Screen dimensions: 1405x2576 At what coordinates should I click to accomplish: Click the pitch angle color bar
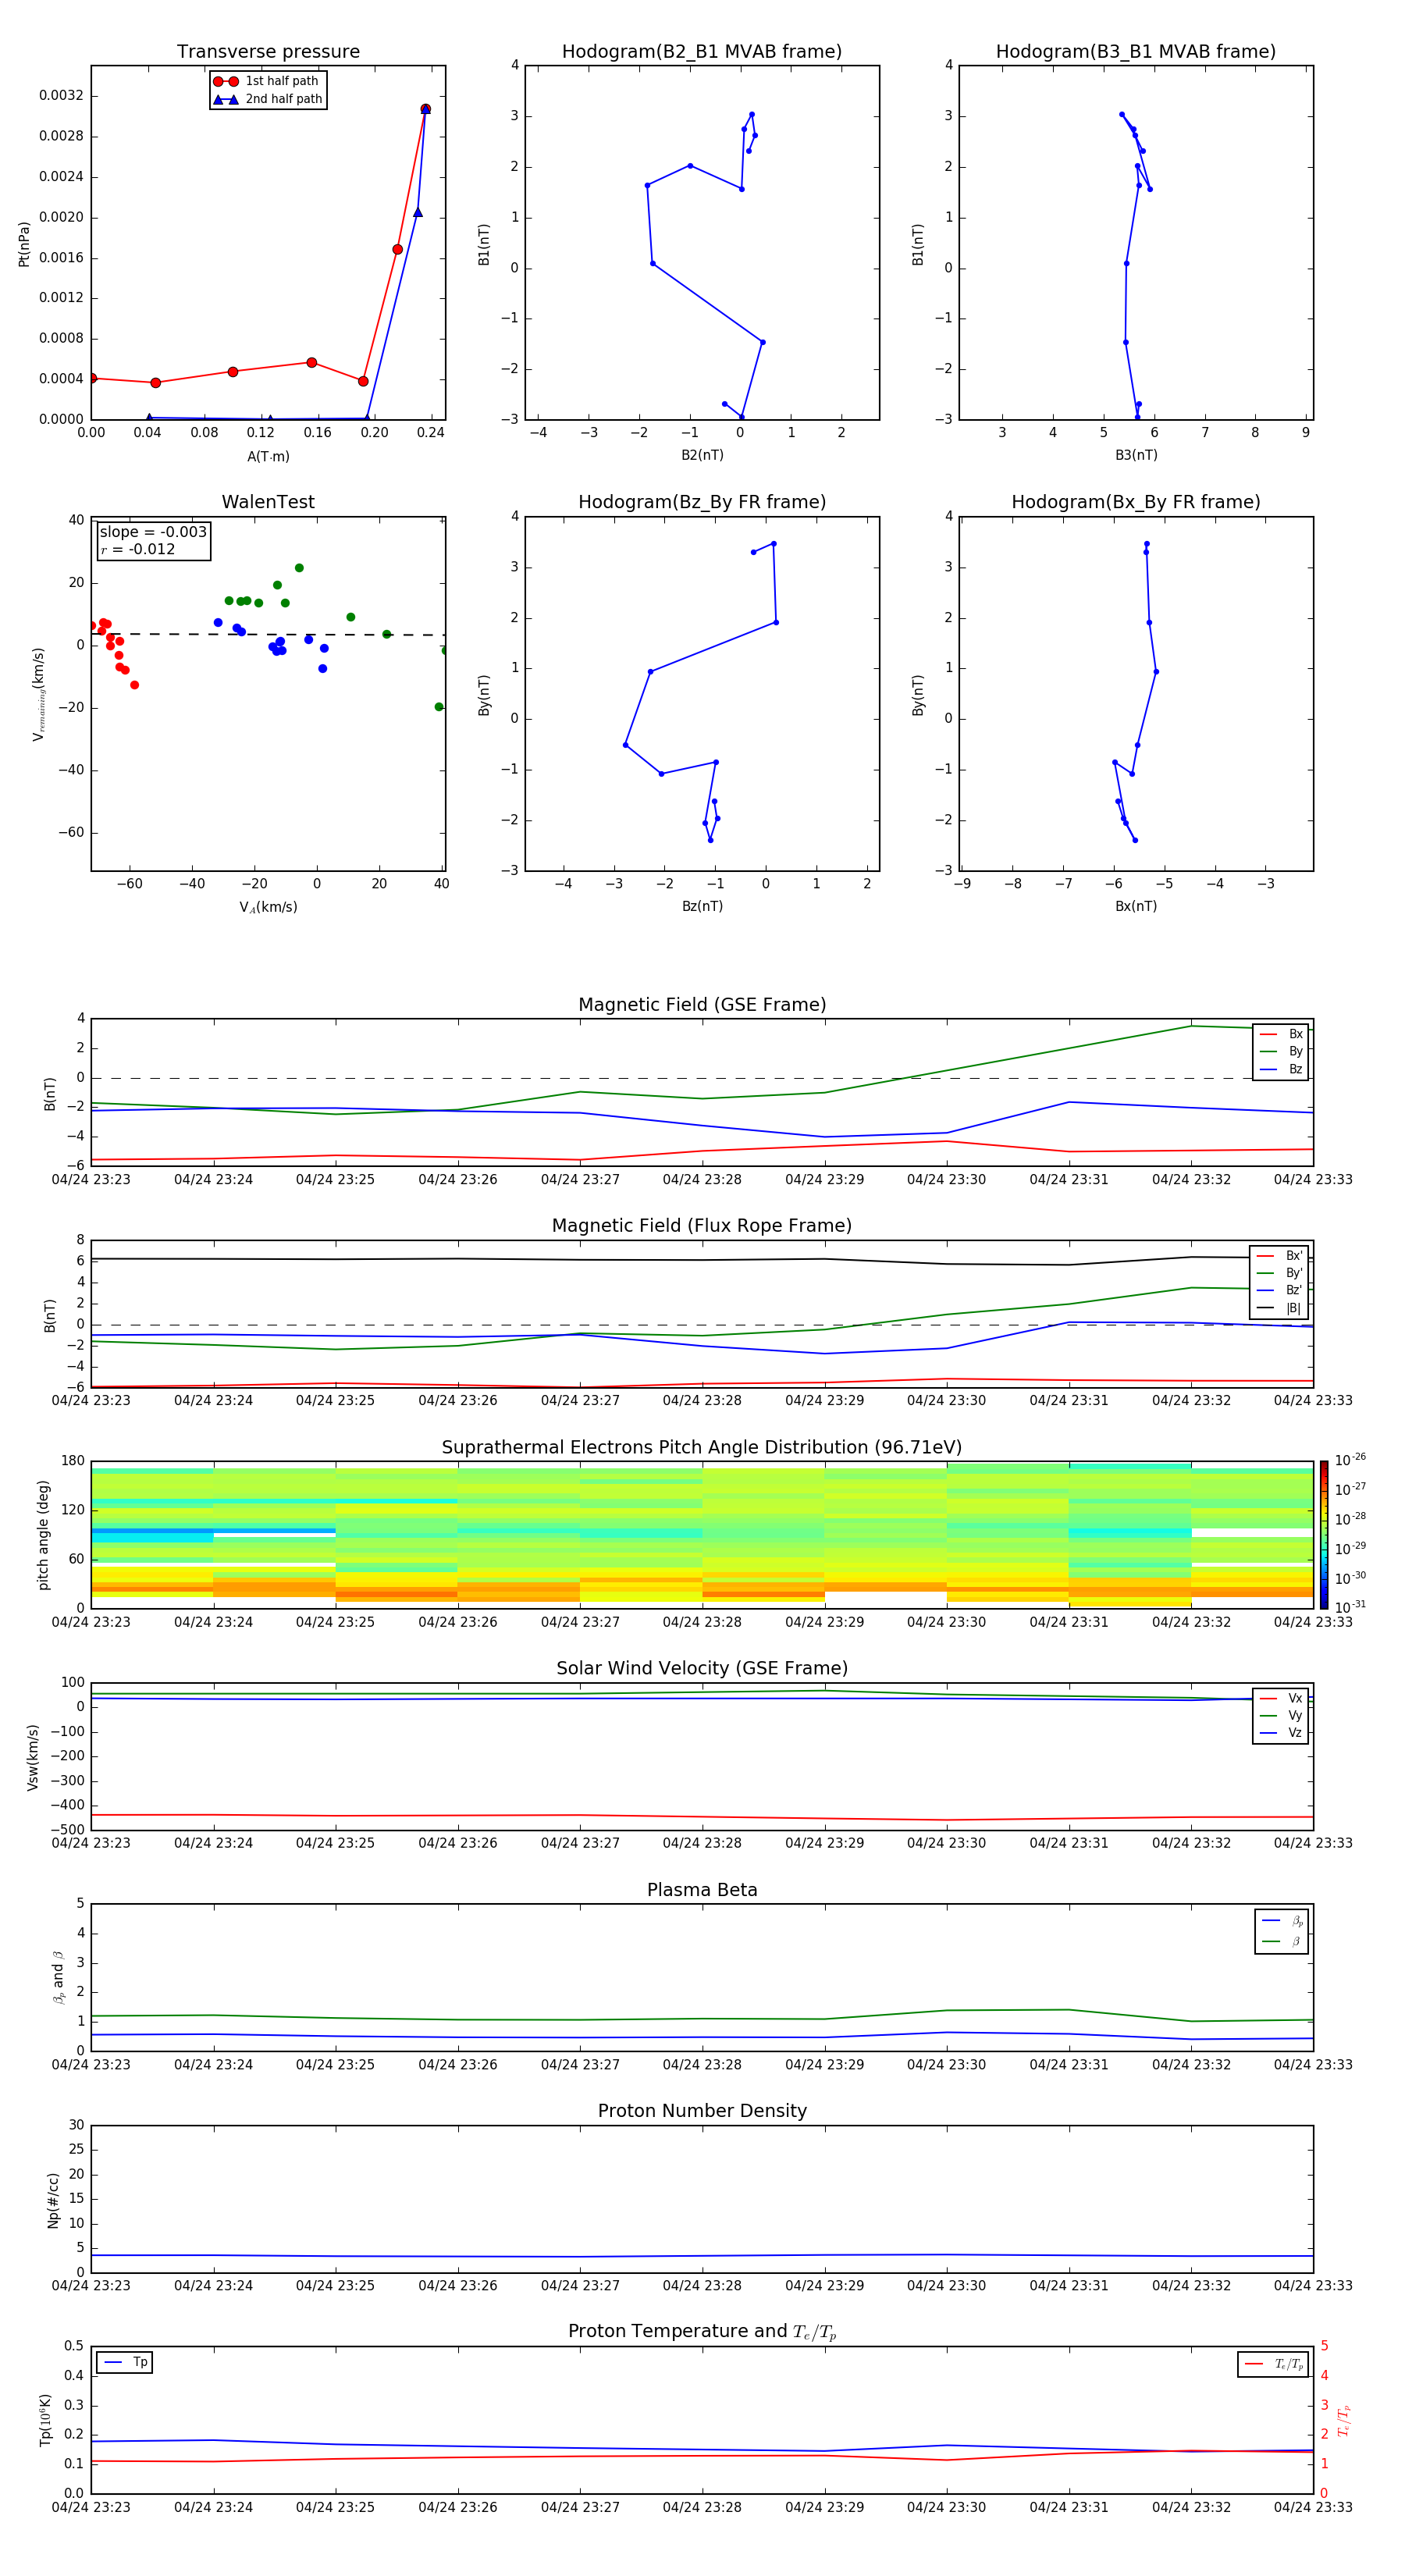1324,1535
